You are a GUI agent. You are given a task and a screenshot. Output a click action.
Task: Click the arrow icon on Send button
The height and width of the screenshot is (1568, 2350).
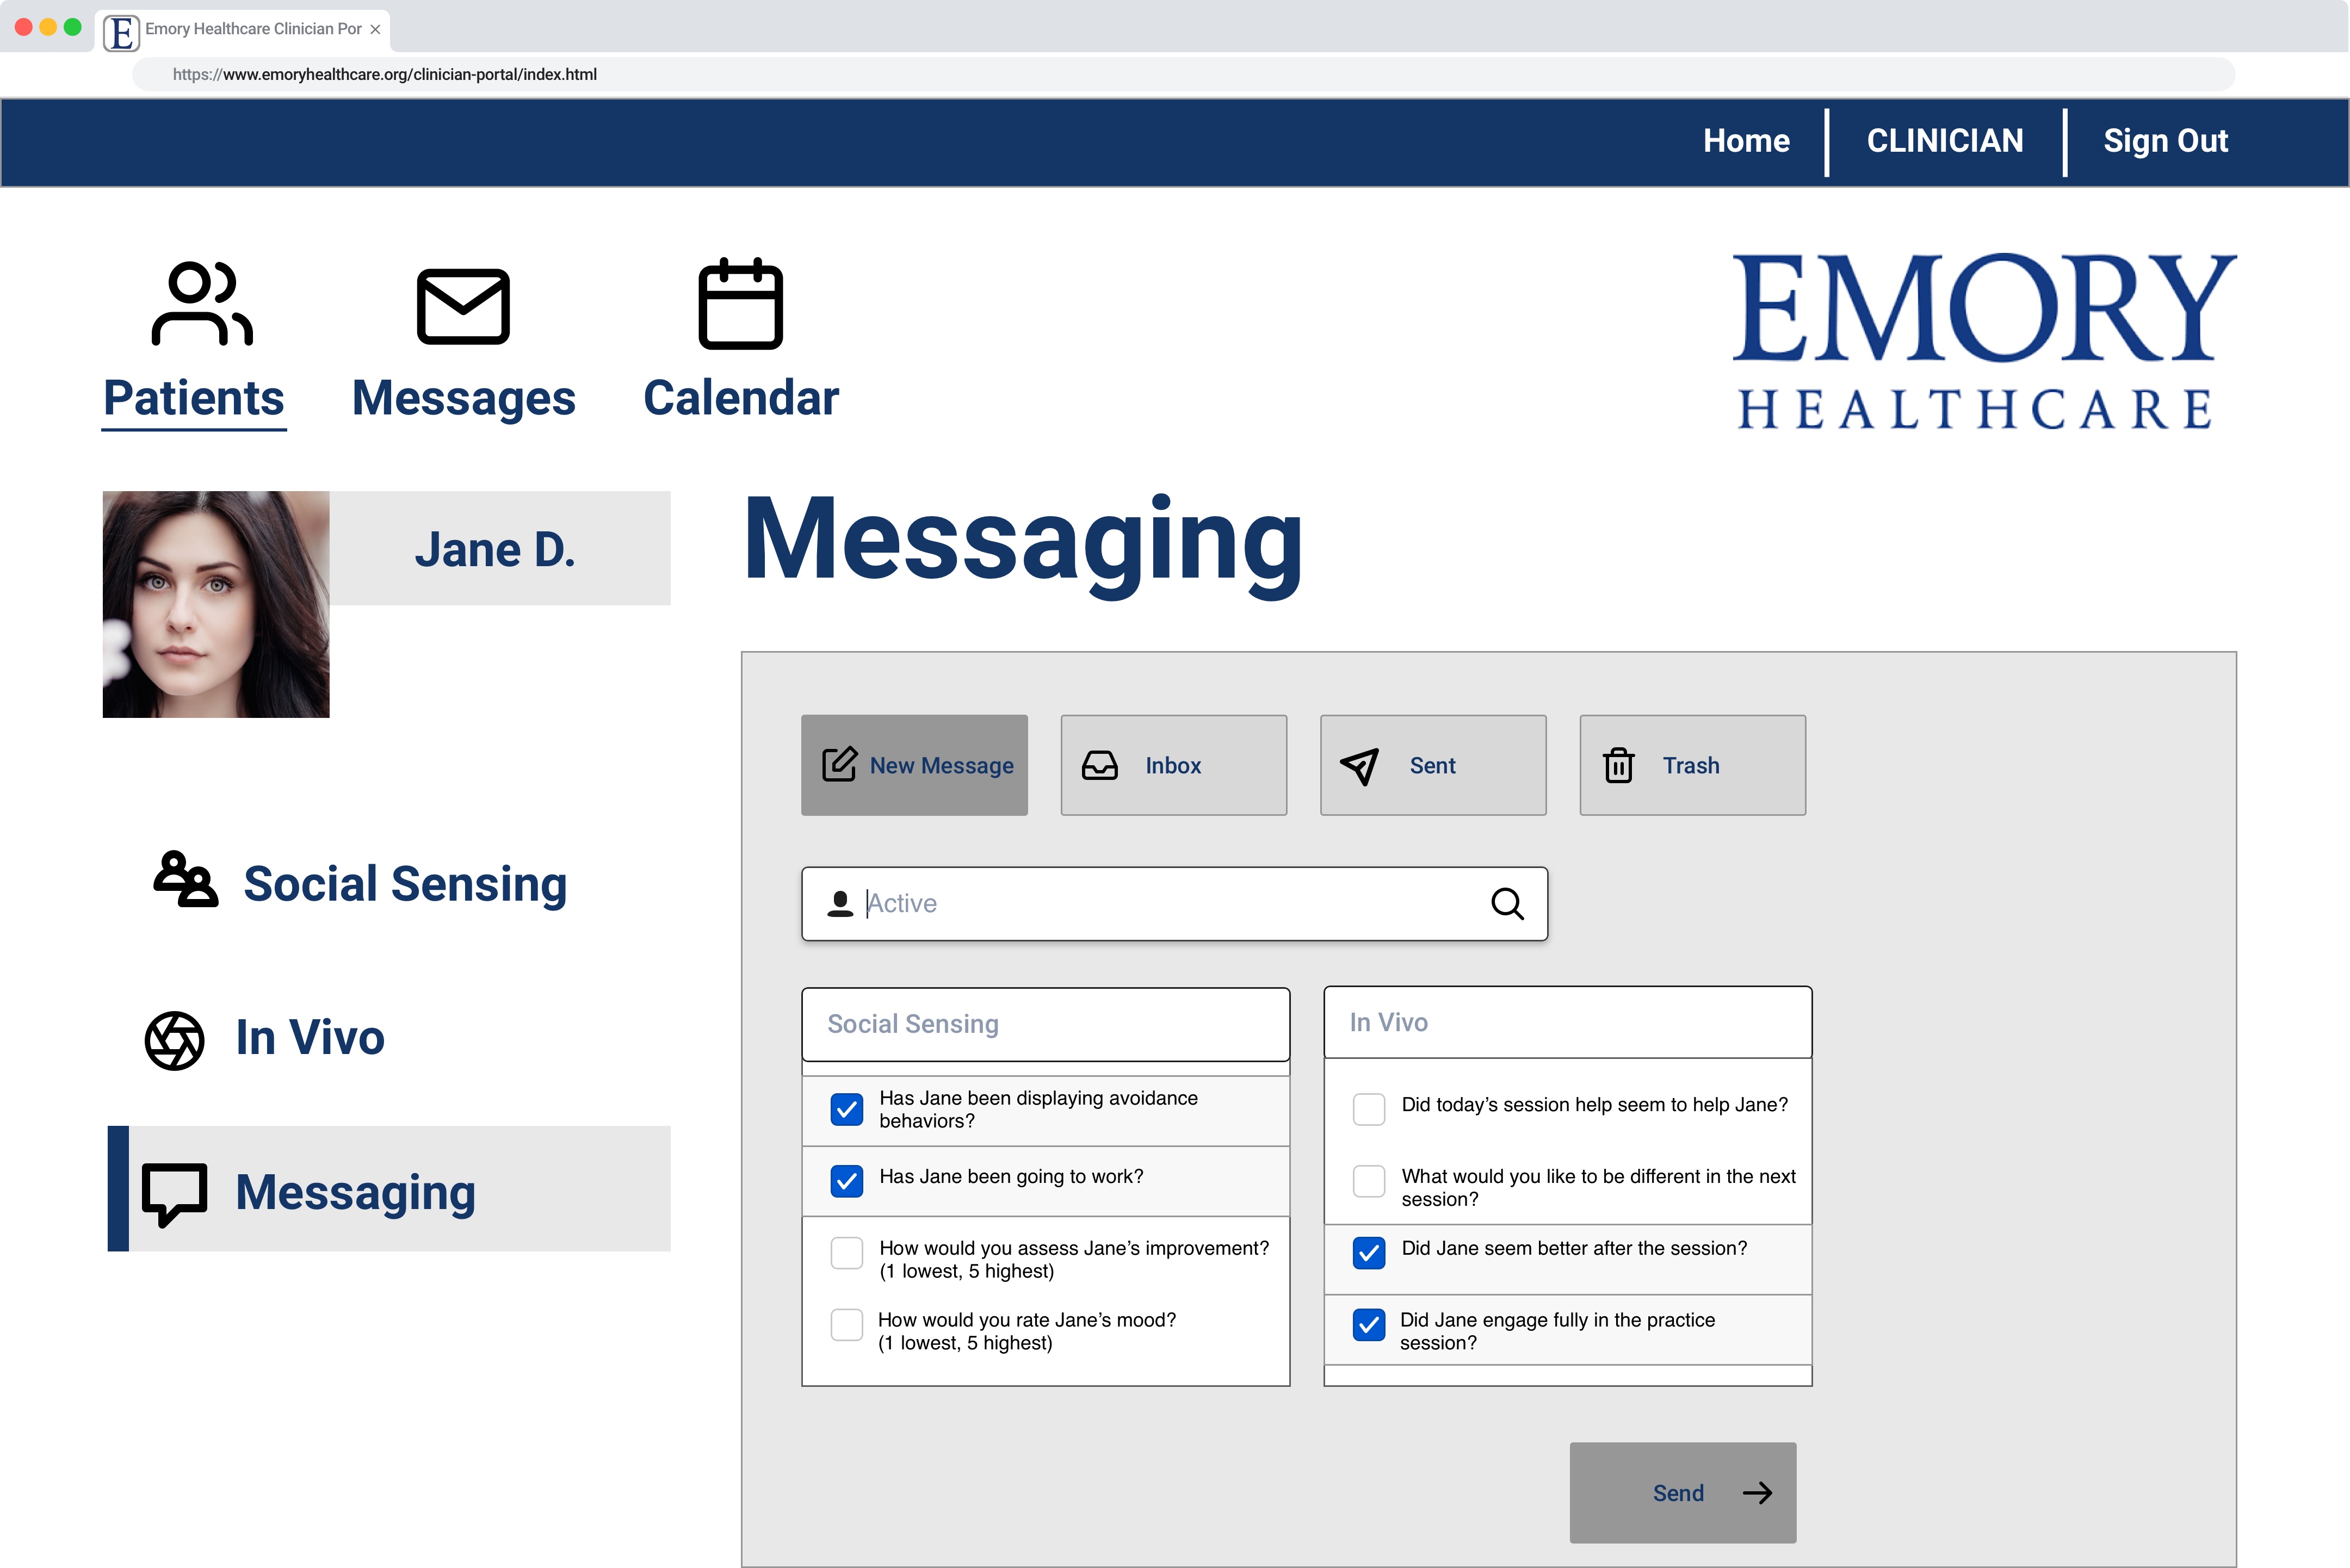(1757, 1493)
